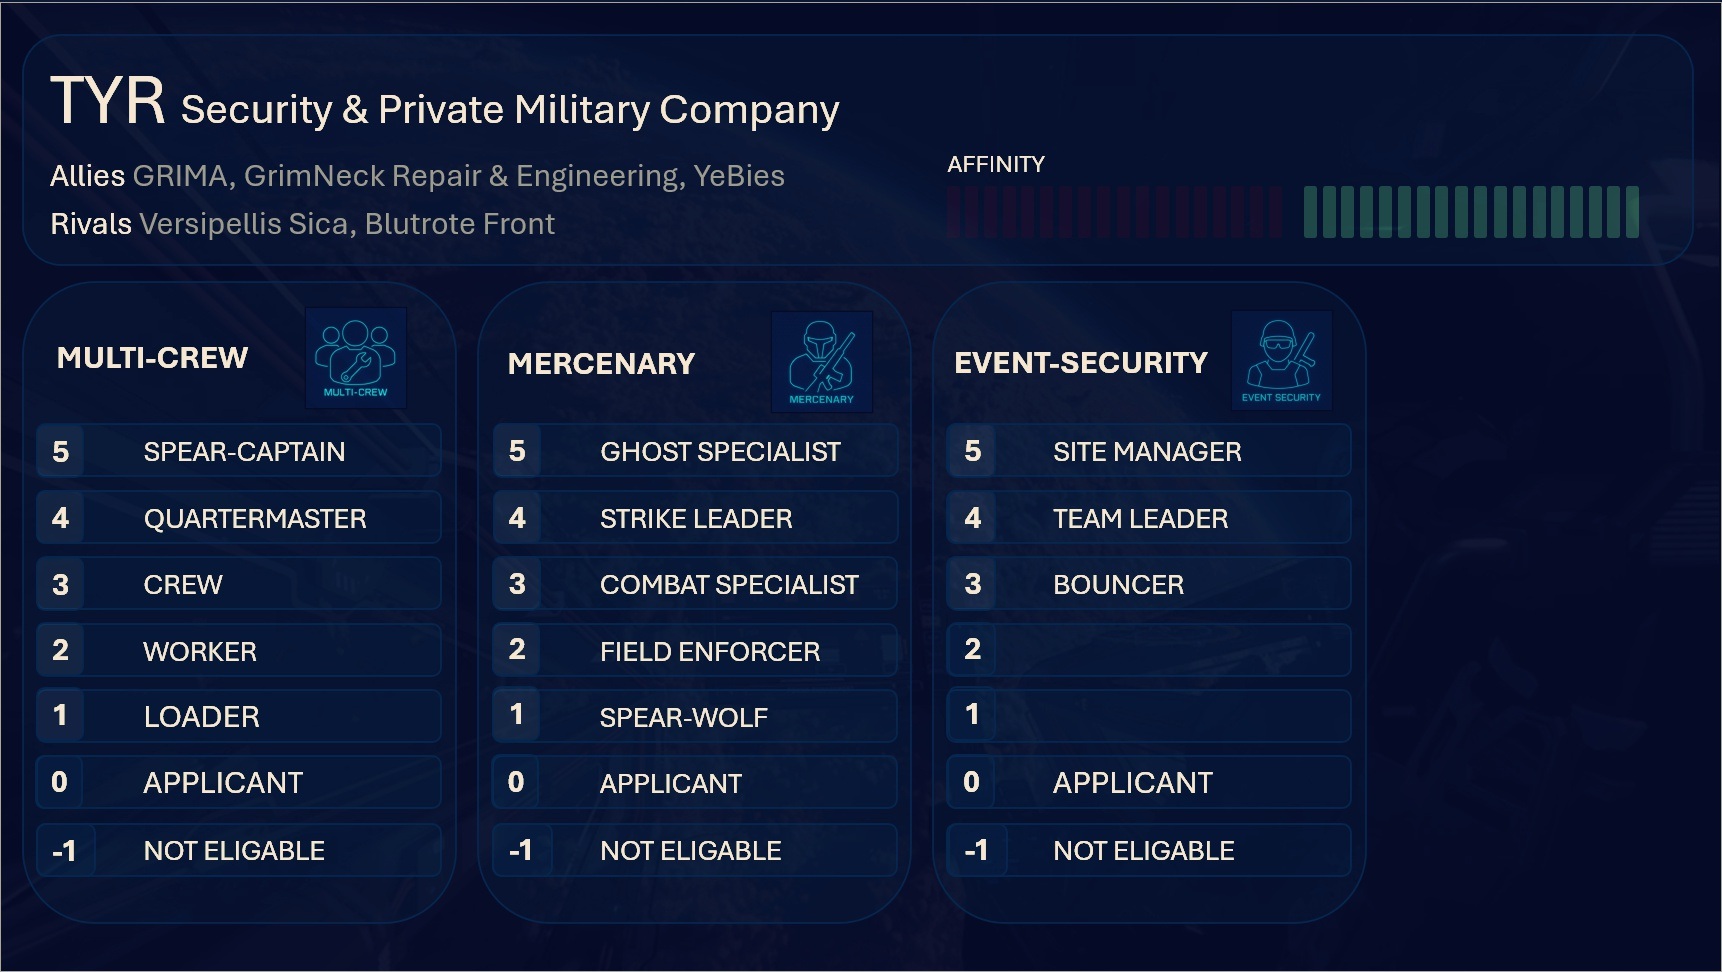This screenshot has width=1722, height=972.
Task: Open the GRIMA ally link
Action: coord(180,176)
